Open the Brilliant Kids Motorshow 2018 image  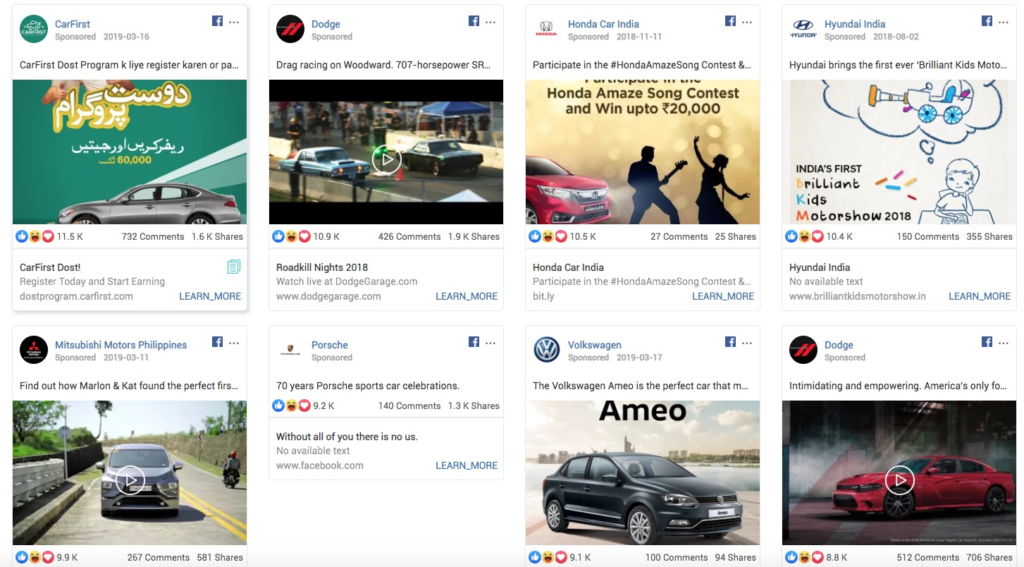(899, 152)
